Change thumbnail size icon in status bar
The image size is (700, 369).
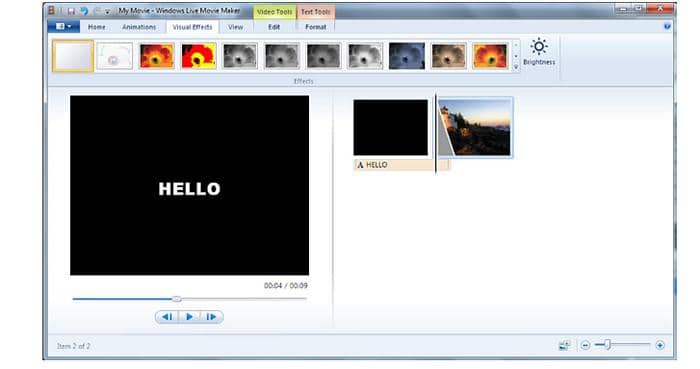coord(564,345)
